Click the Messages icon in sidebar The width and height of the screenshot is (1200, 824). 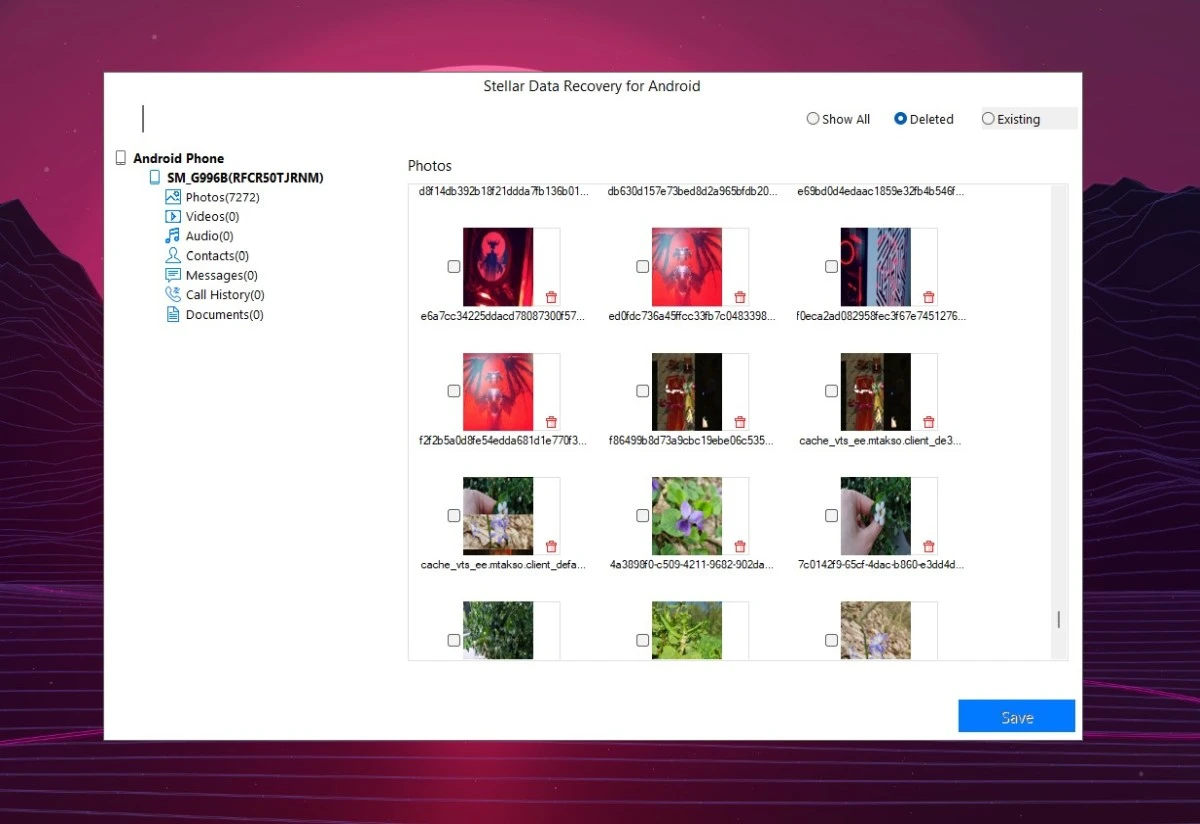pyautogui.click(x=173, y=275)
